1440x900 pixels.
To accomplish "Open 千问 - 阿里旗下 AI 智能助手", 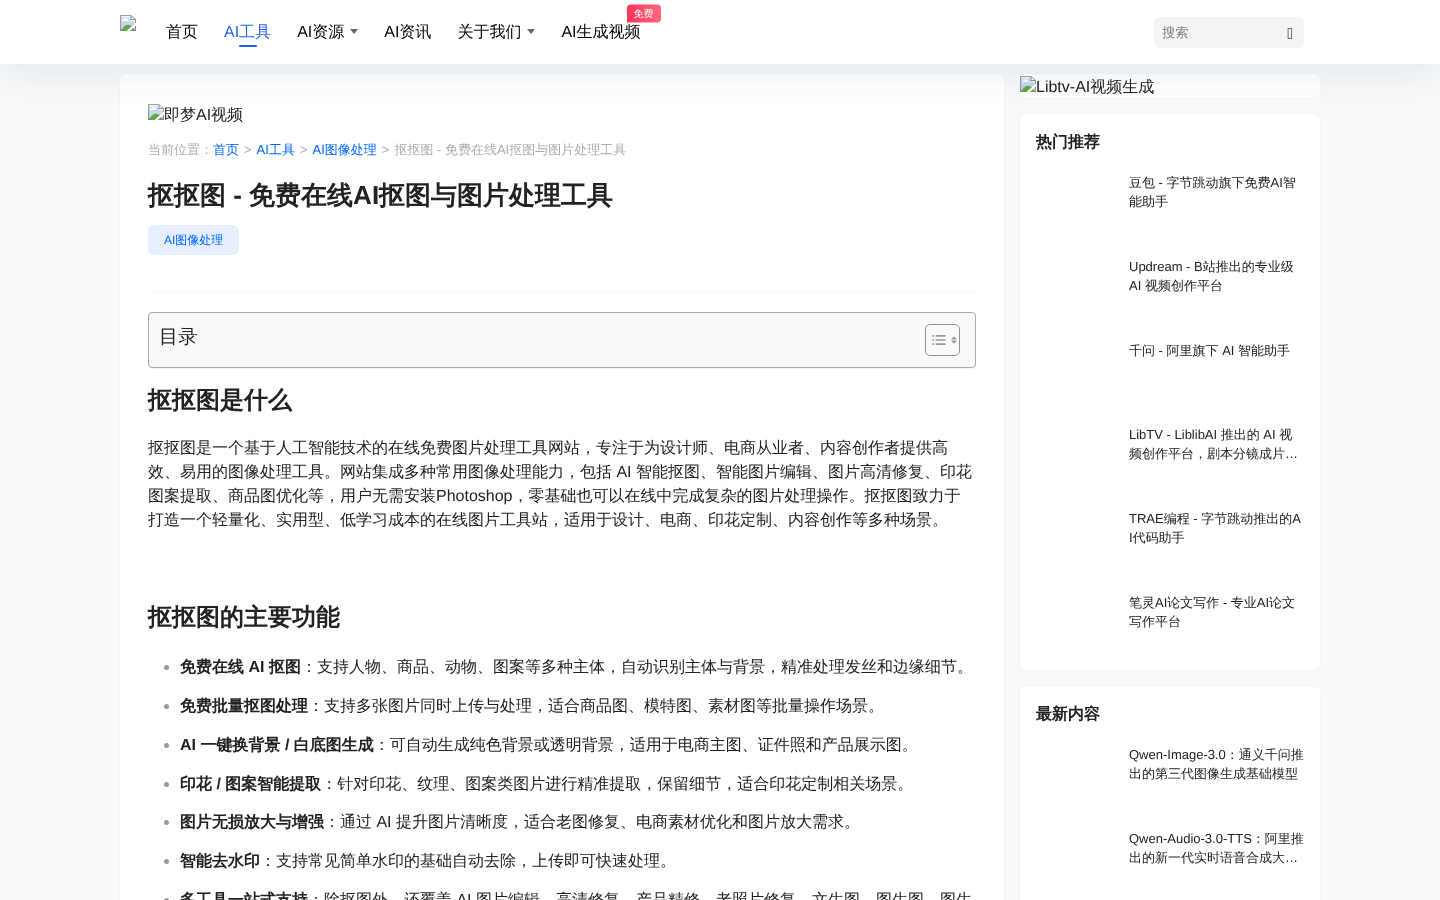I will (x=1209, y=351).
